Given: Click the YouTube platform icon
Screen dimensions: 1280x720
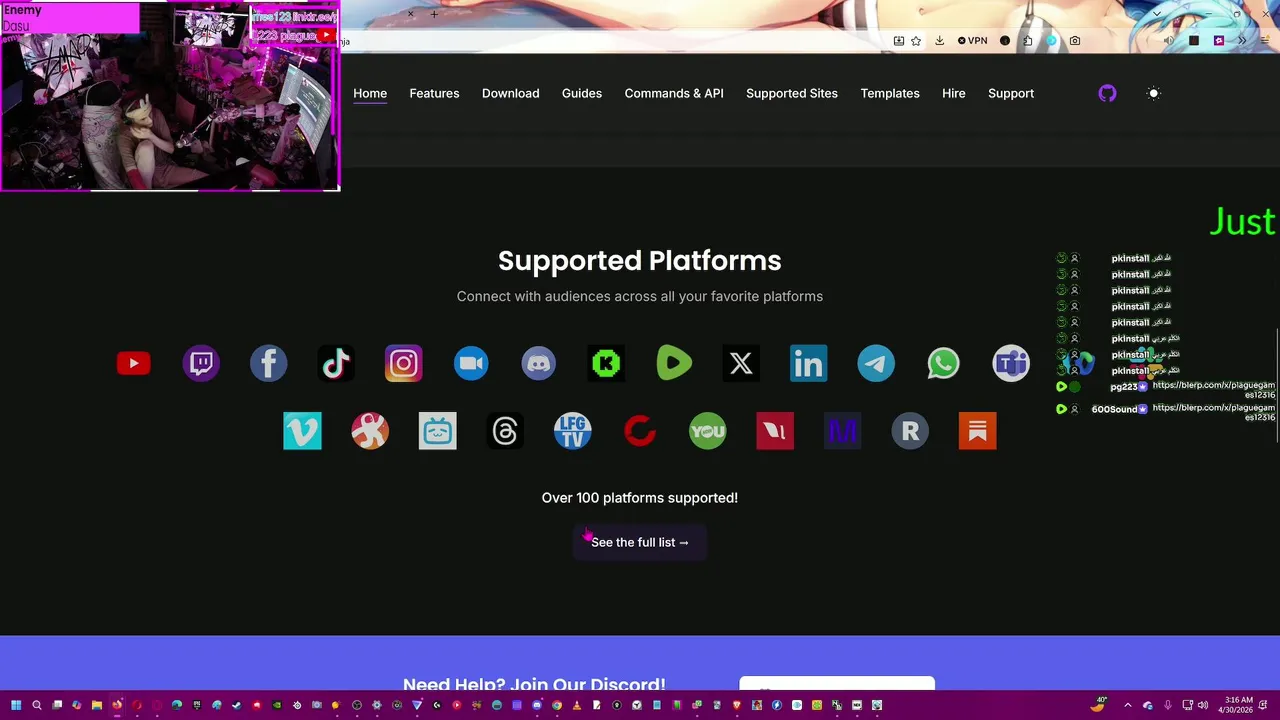Looking at the screenshot, I should coord(133,363).
